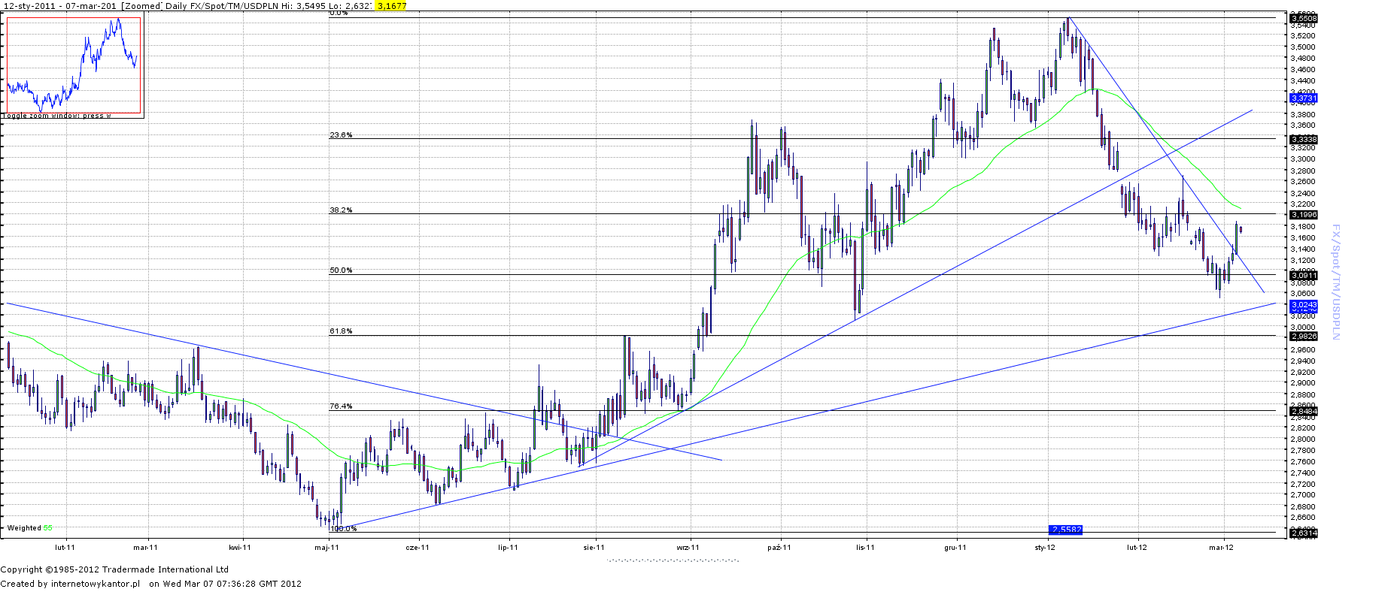Click the blue 2,5582 label on time axis
1400x598 pixels.
pyautogui.click(x=1066, y=529)
